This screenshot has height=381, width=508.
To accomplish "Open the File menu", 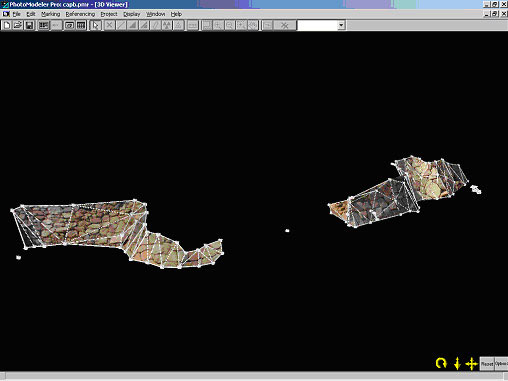I will tap(16, 14).
